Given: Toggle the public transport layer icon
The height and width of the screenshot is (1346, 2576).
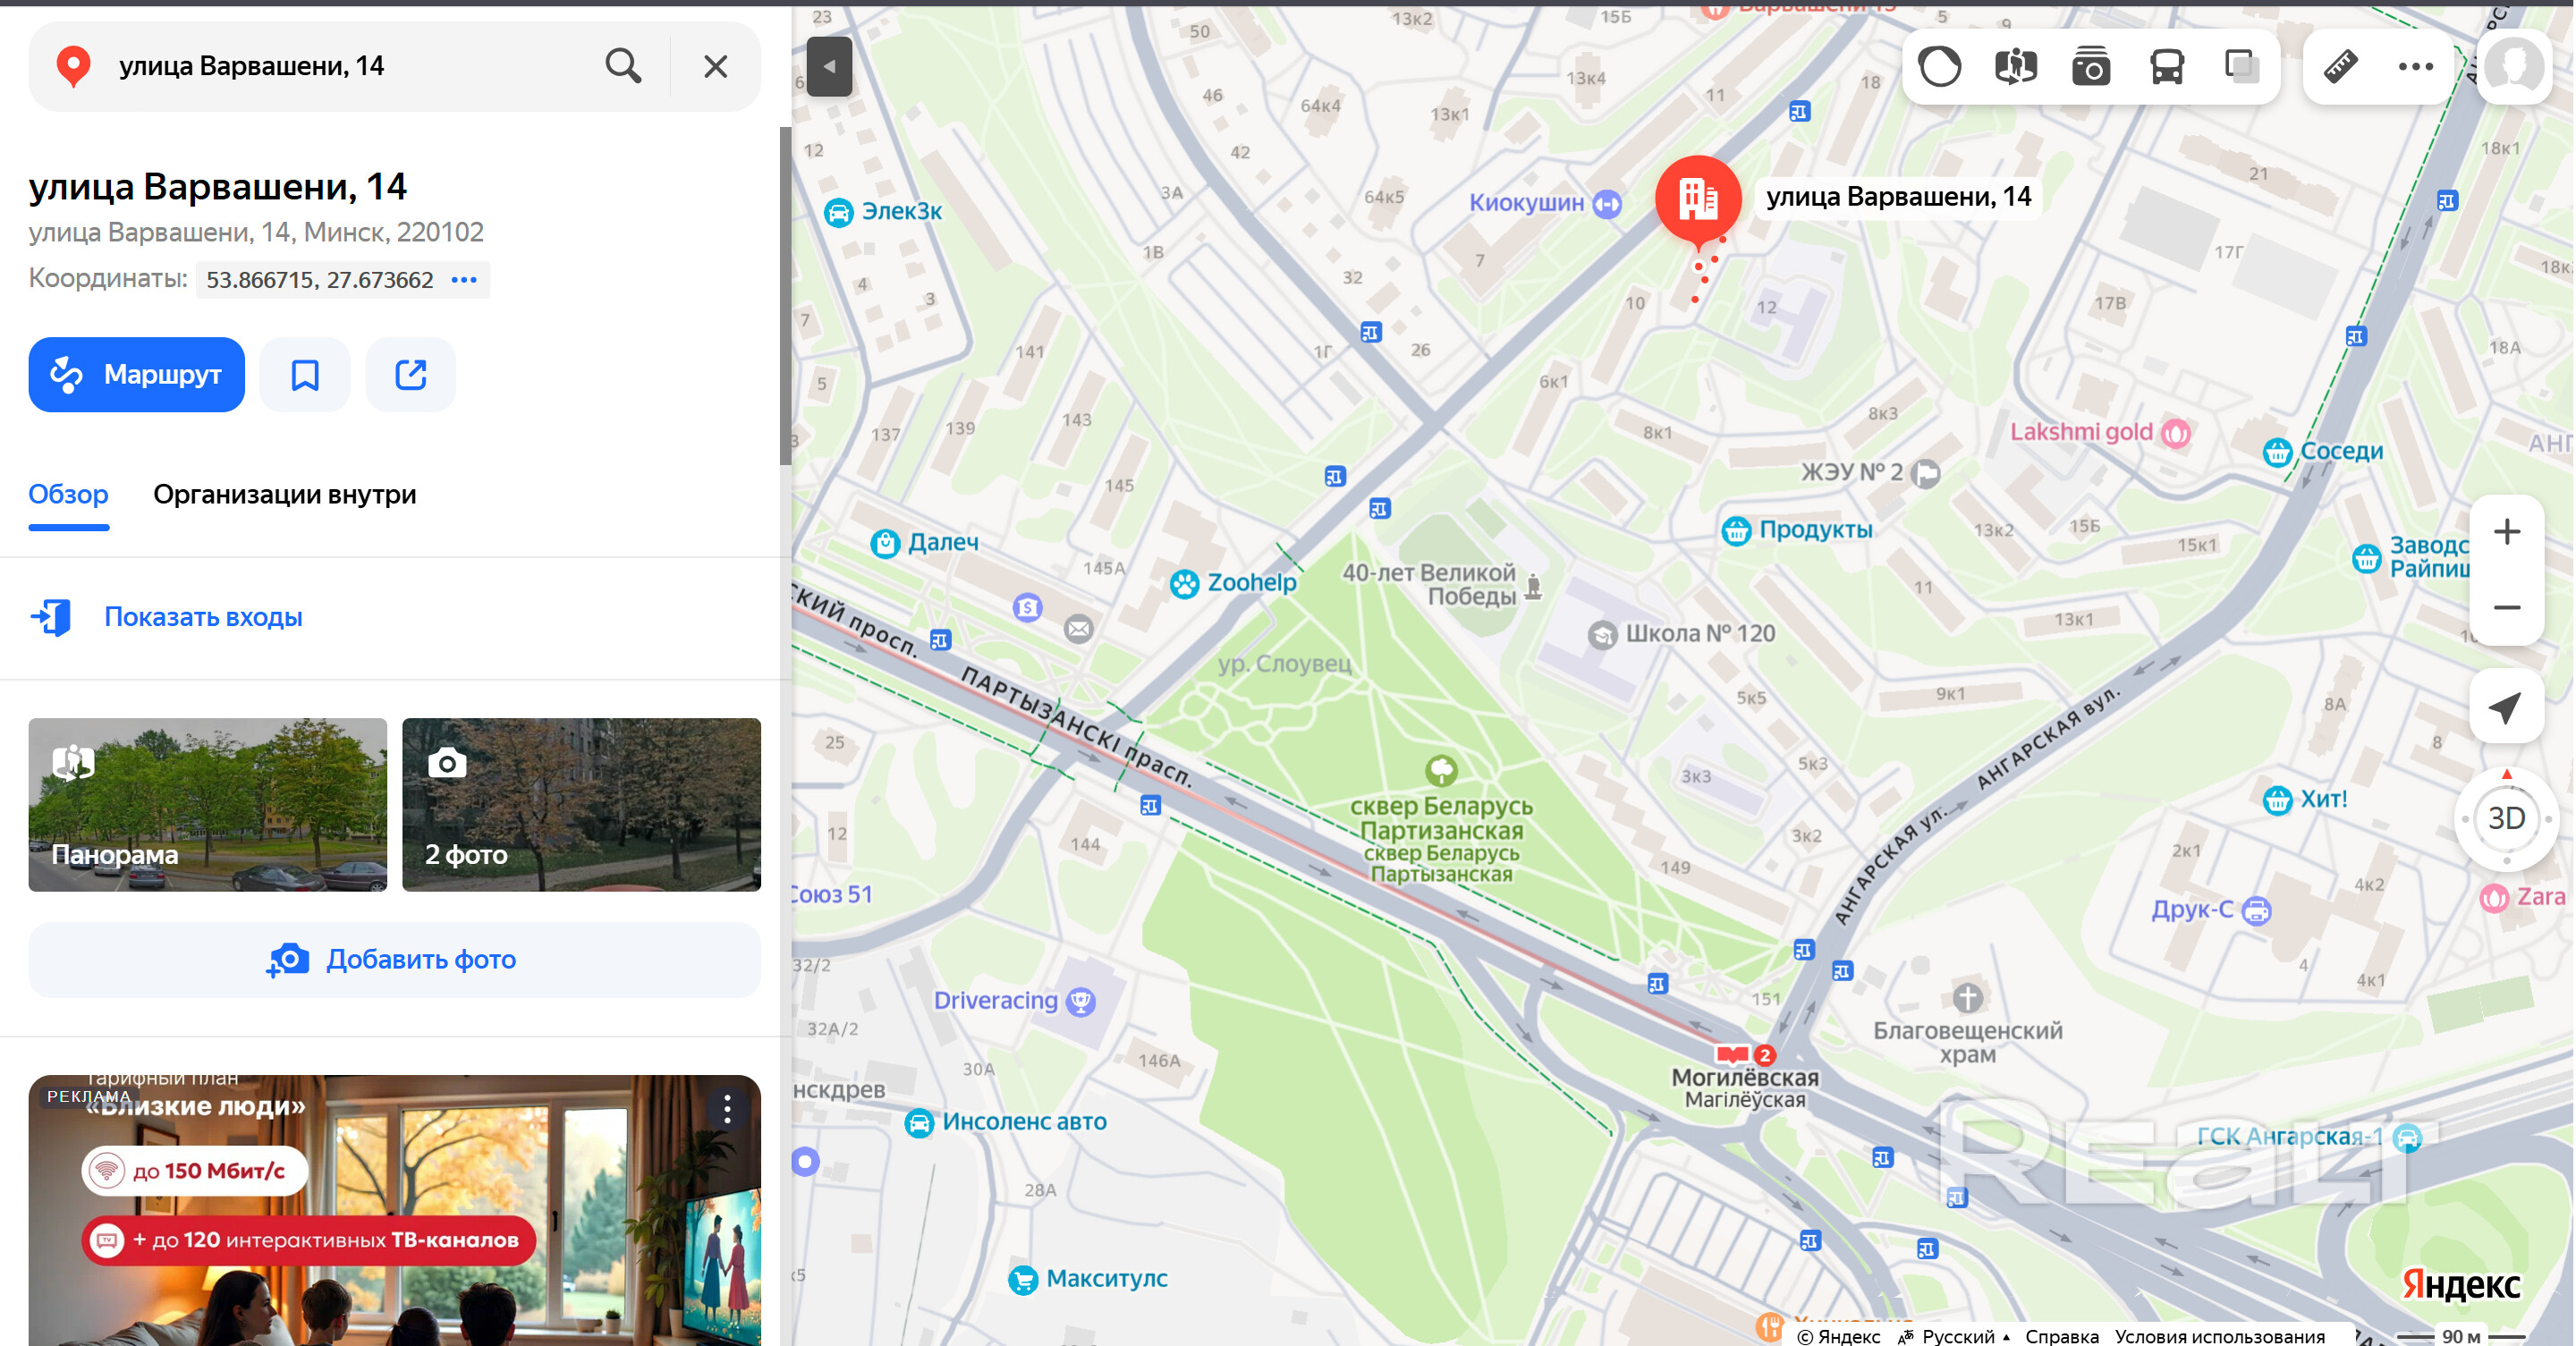Looking at the screenshot, I should [2167, 67].
